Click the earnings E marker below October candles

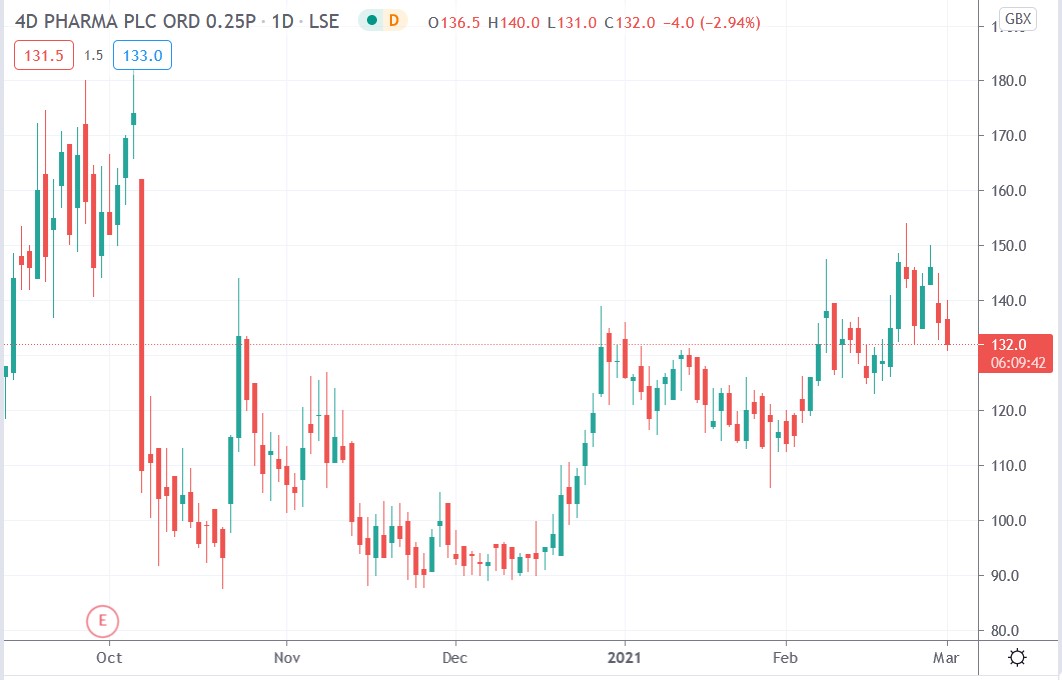tap(101, 621)
